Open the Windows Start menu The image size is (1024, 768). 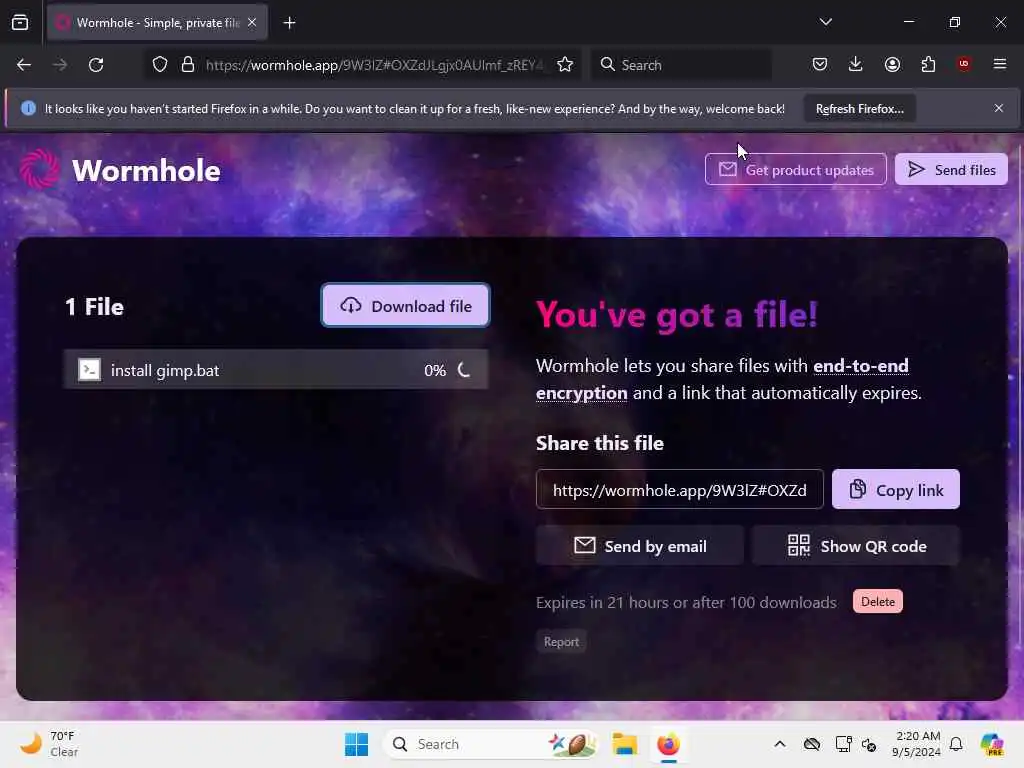click(x=357, y=744)
